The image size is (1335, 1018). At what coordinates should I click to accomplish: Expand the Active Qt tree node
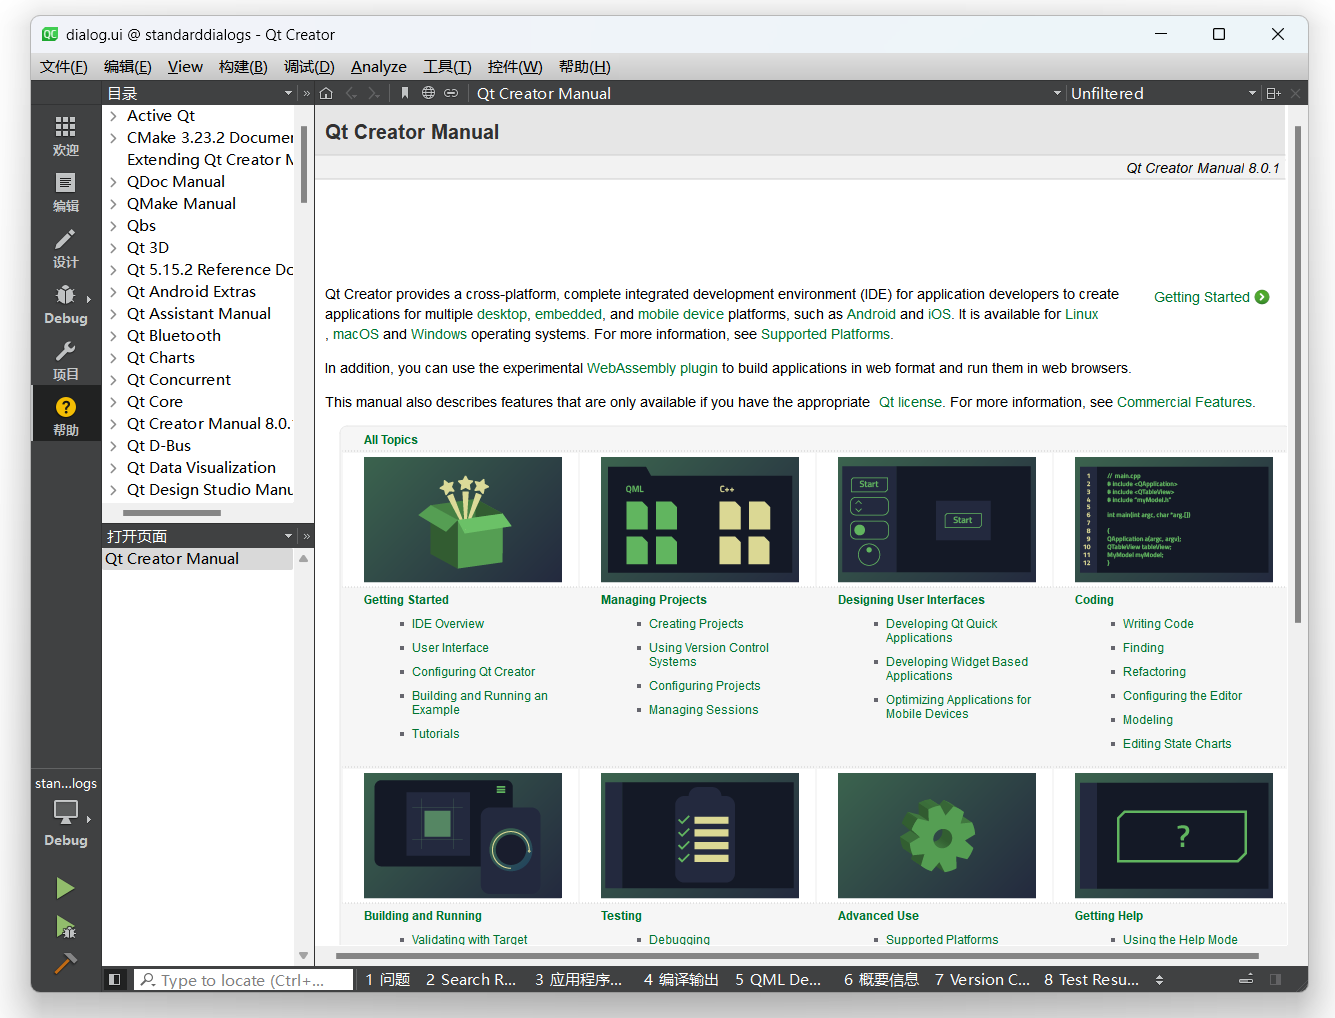(113, 116)
